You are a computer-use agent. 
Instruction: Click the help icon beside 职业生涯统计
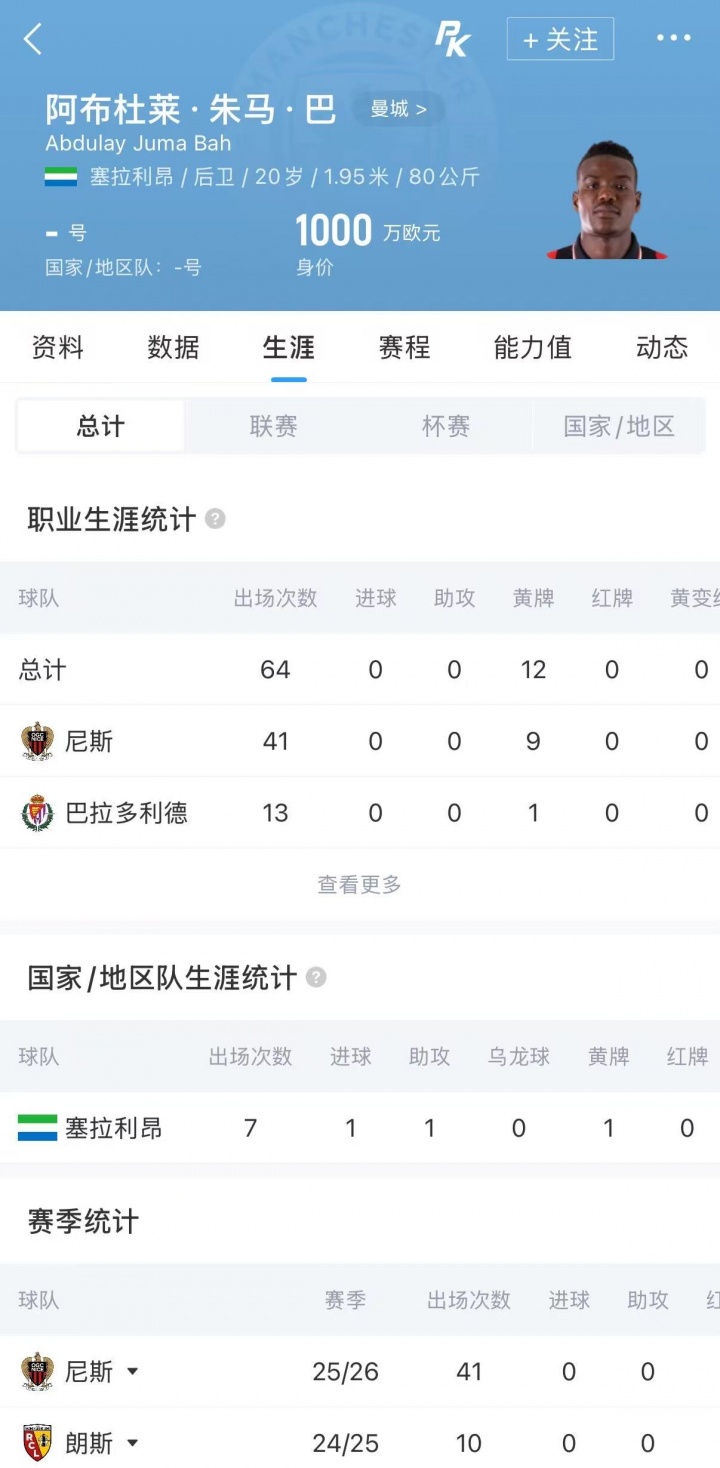tap(215, 519)
